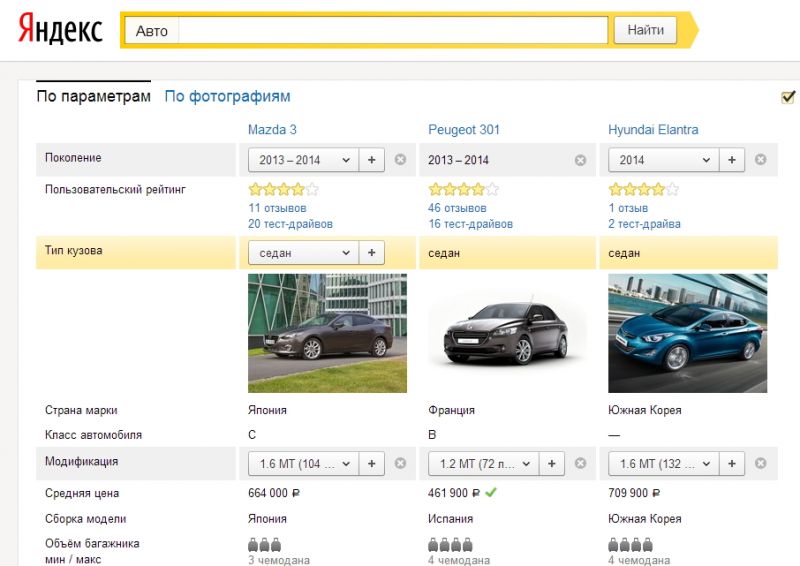Click the Пользовательский рейтинг row label
The image size is (800, 566).
tap(115, 189)
